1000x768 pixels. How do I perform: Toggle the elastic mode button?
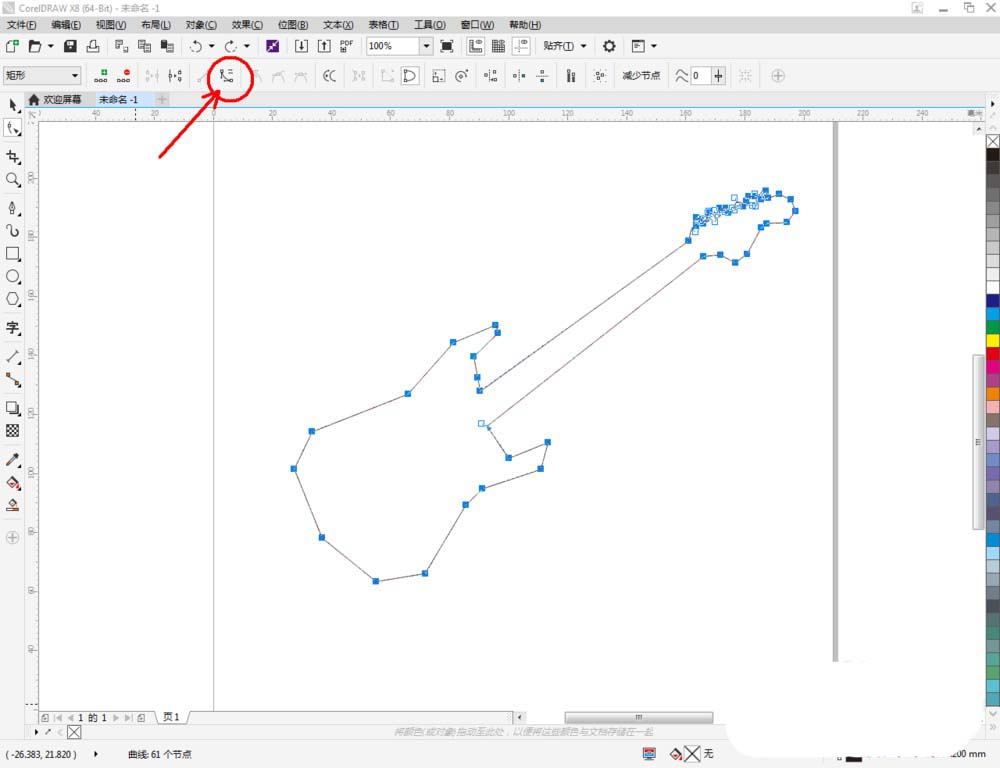(571, 76)
